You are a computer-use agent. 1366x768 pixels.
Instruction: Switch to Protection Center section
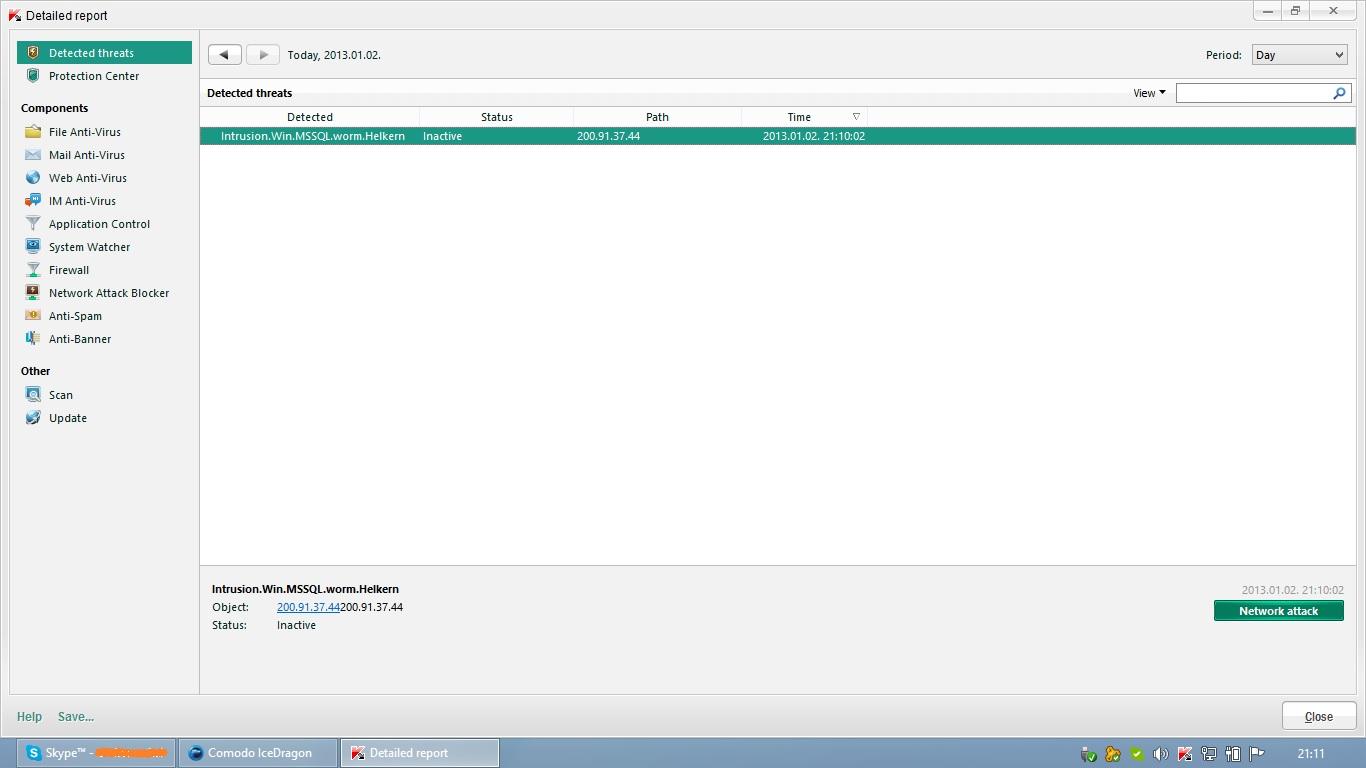94,76
